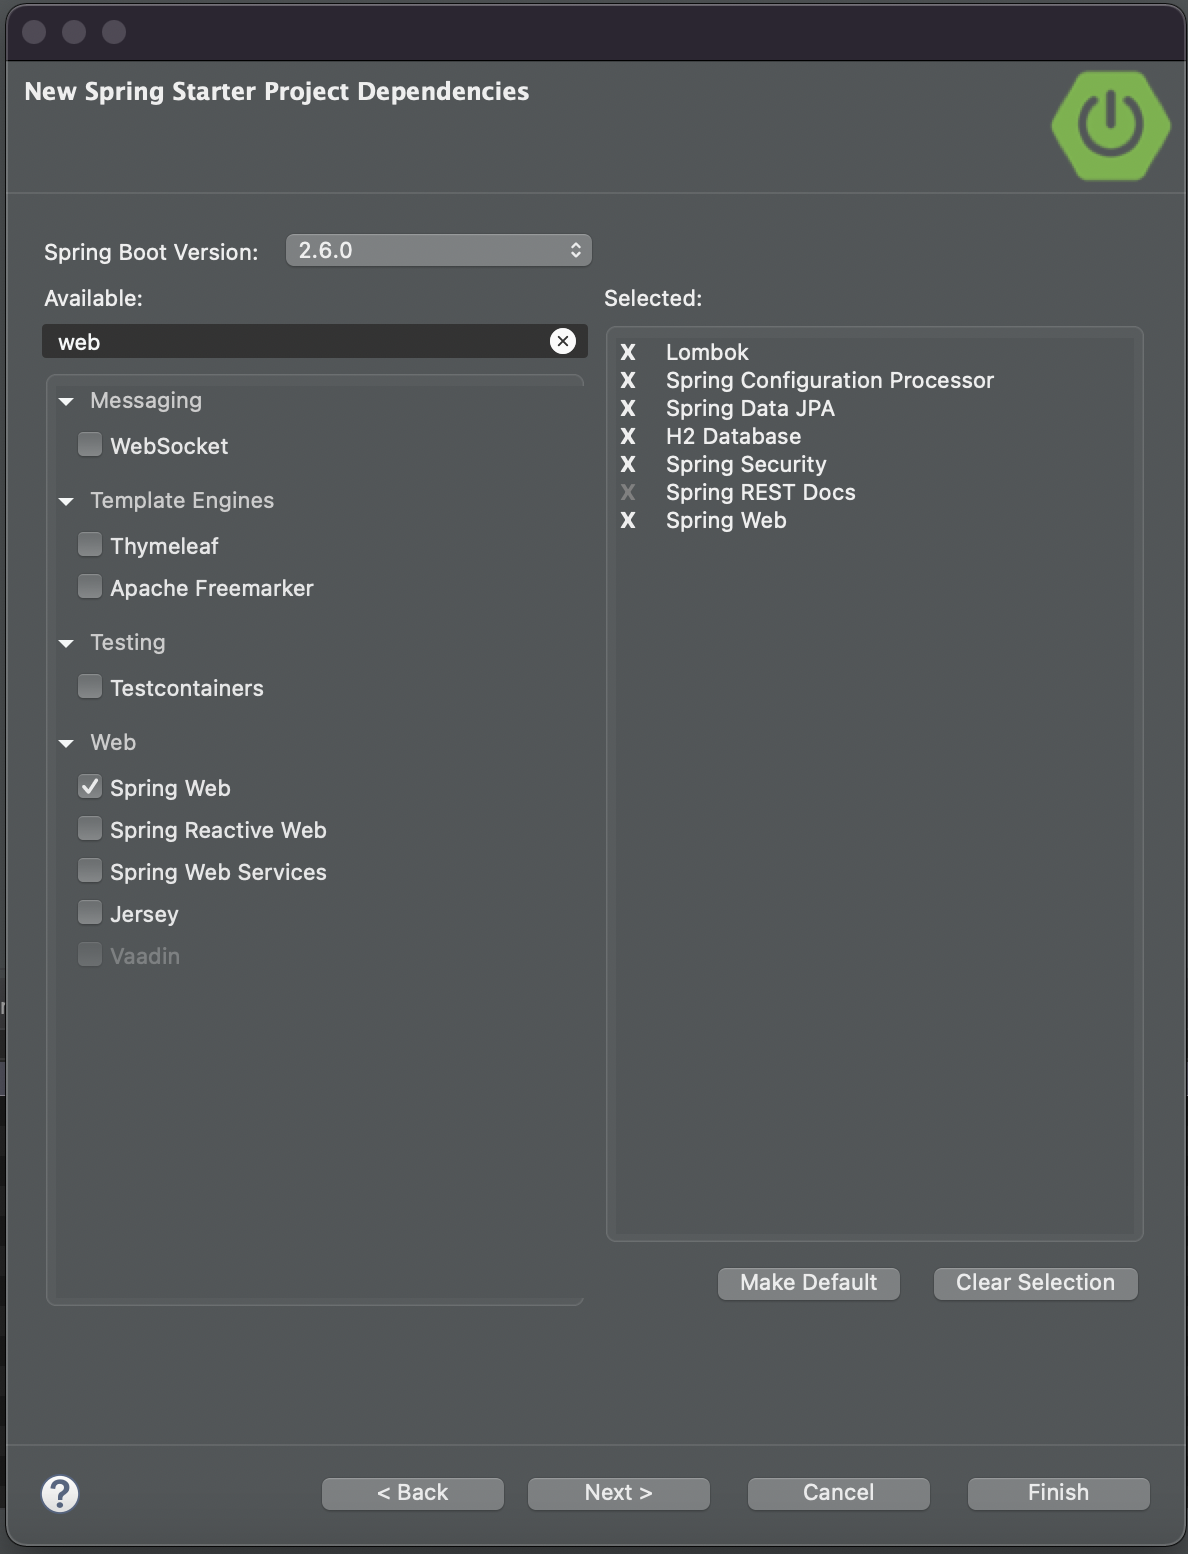Click the Spring Boot power logo

click(x=1111, y=125)
